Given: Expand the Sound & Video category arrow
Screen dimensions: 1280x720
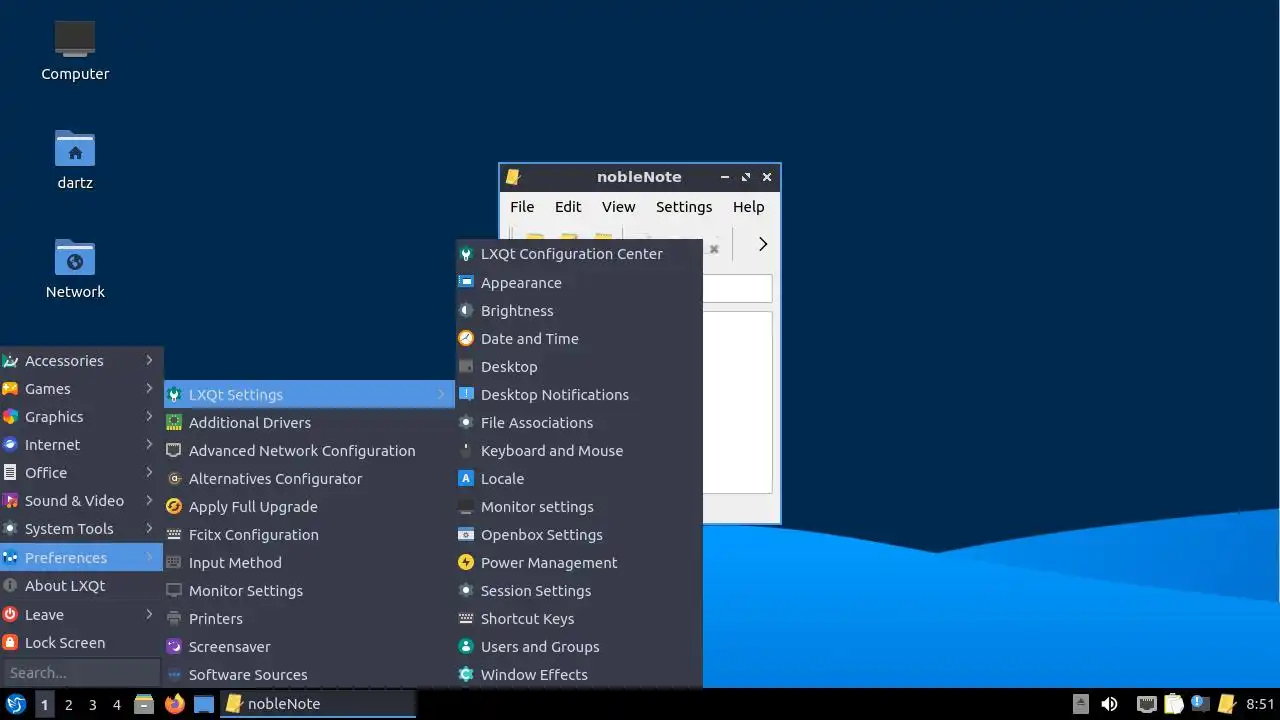Looking at the screenshot, I should coord(149,500).
